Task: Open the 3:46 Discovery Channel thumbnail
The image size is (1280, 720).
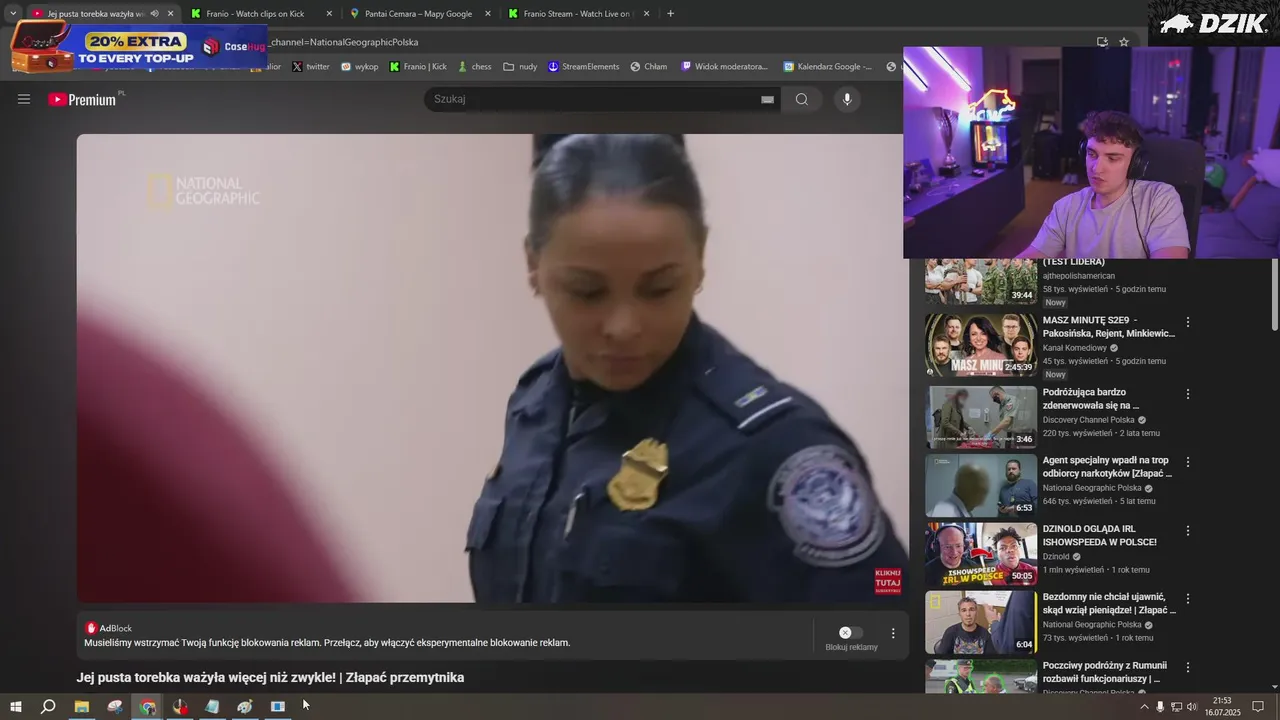Action: coord(981,417)
